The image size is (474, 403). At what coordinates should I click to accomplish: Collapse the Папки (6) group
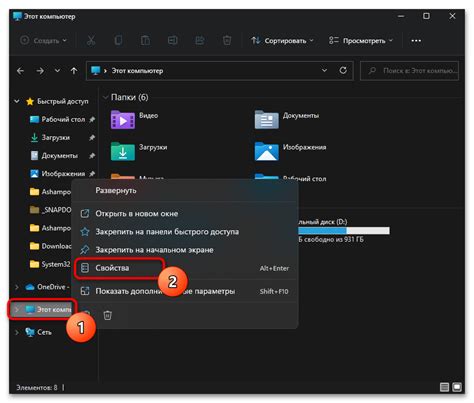click(x=105, y=97)
